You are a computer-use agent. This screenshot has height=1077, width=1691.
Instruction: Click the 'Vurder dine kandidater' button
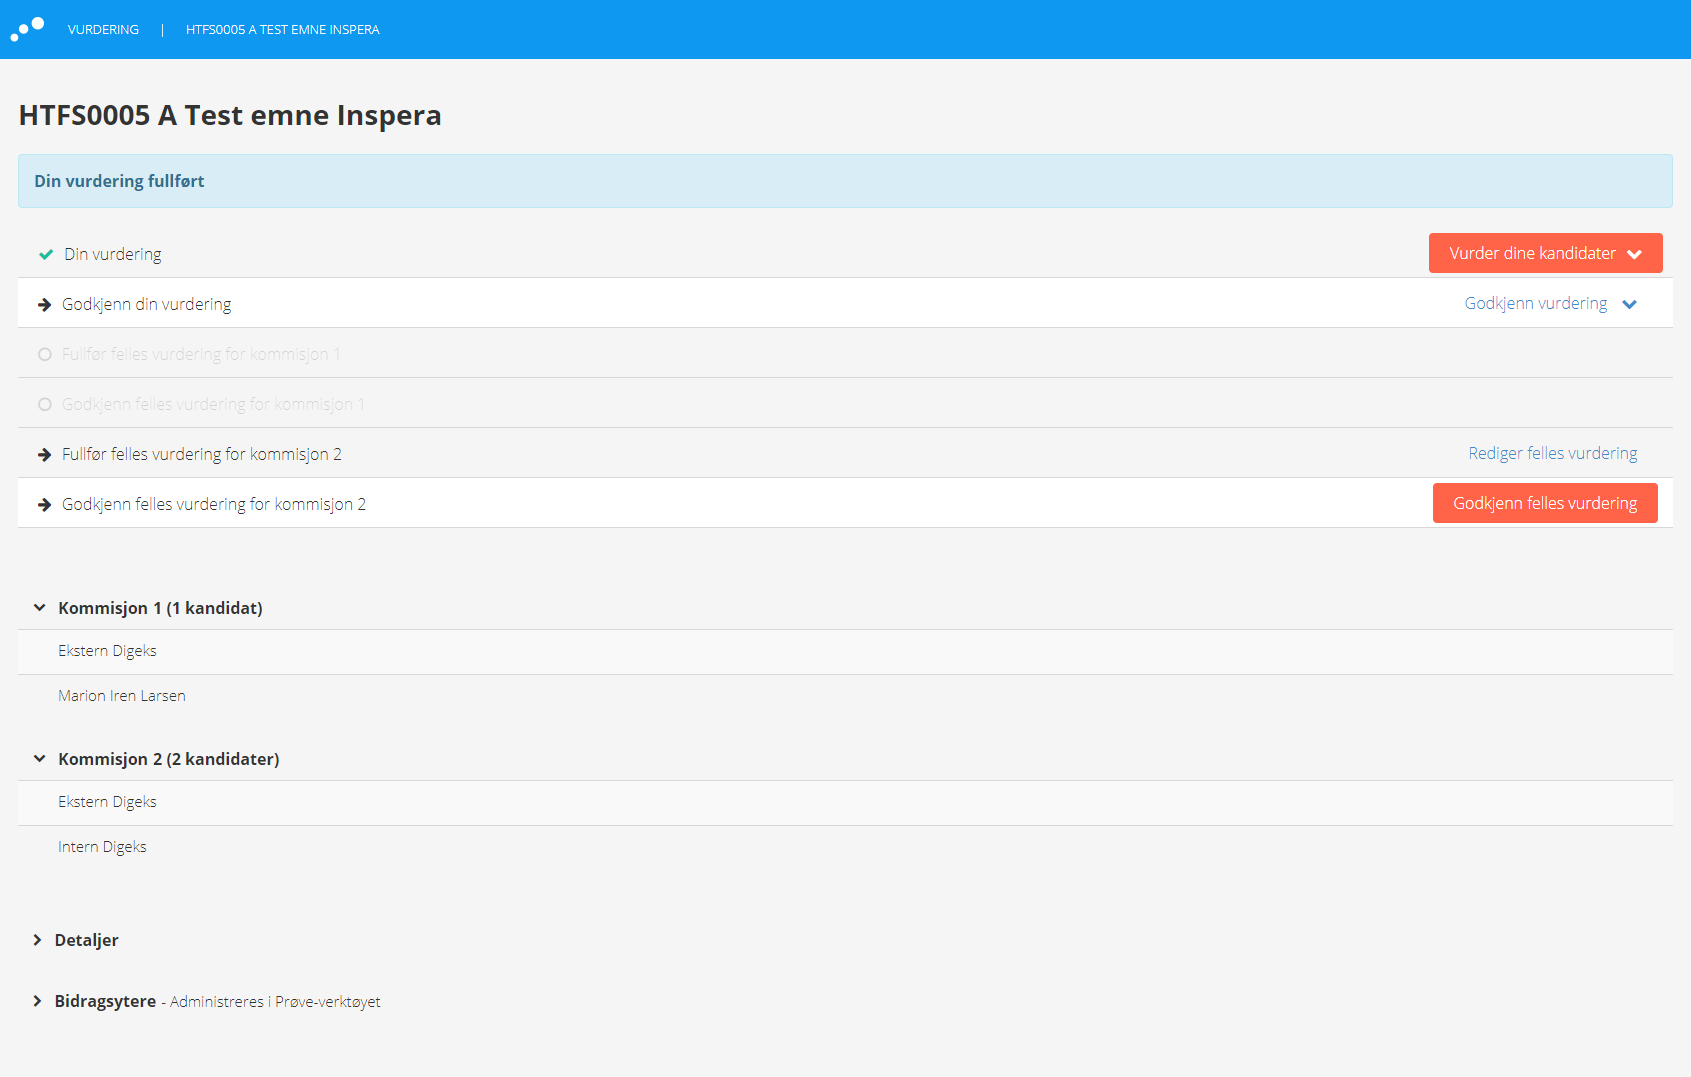[x=1545, y=253]
